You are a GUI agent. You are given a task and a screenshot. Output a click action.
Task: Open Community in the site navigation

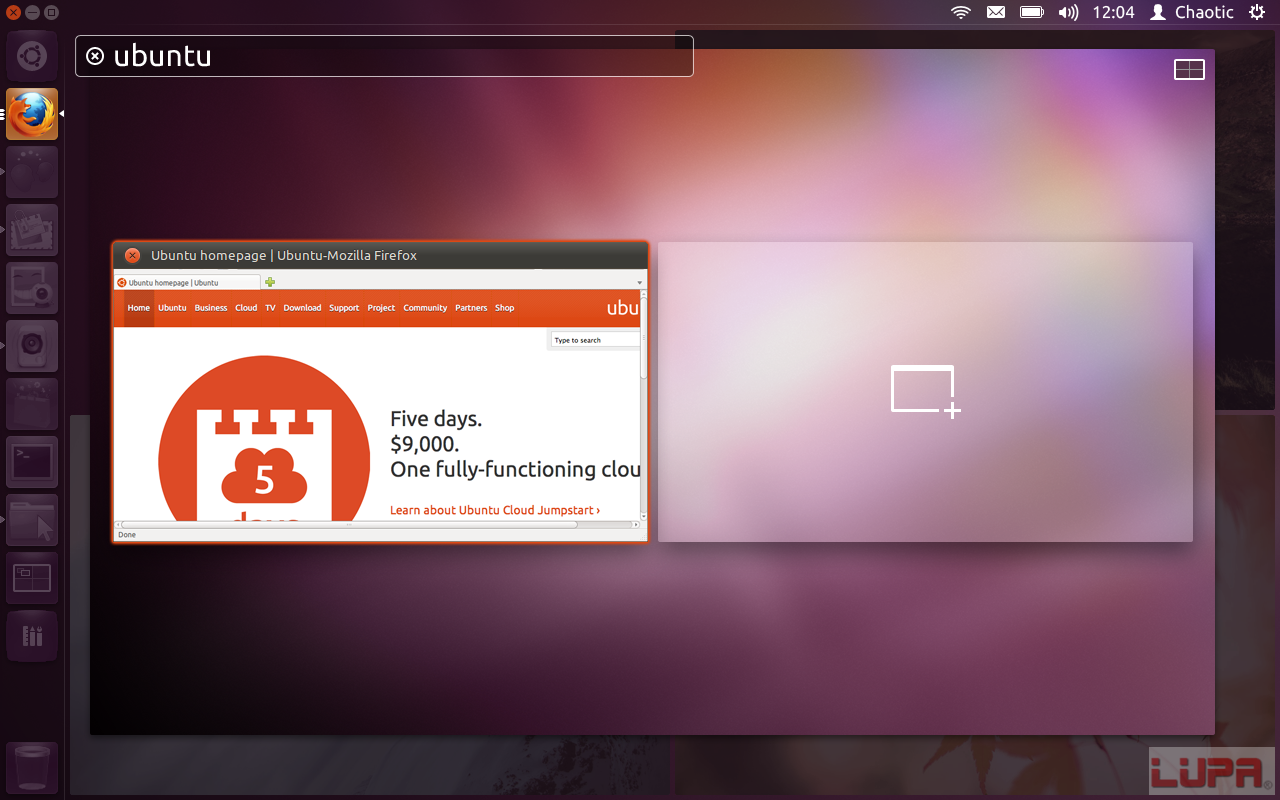point(425,308)
